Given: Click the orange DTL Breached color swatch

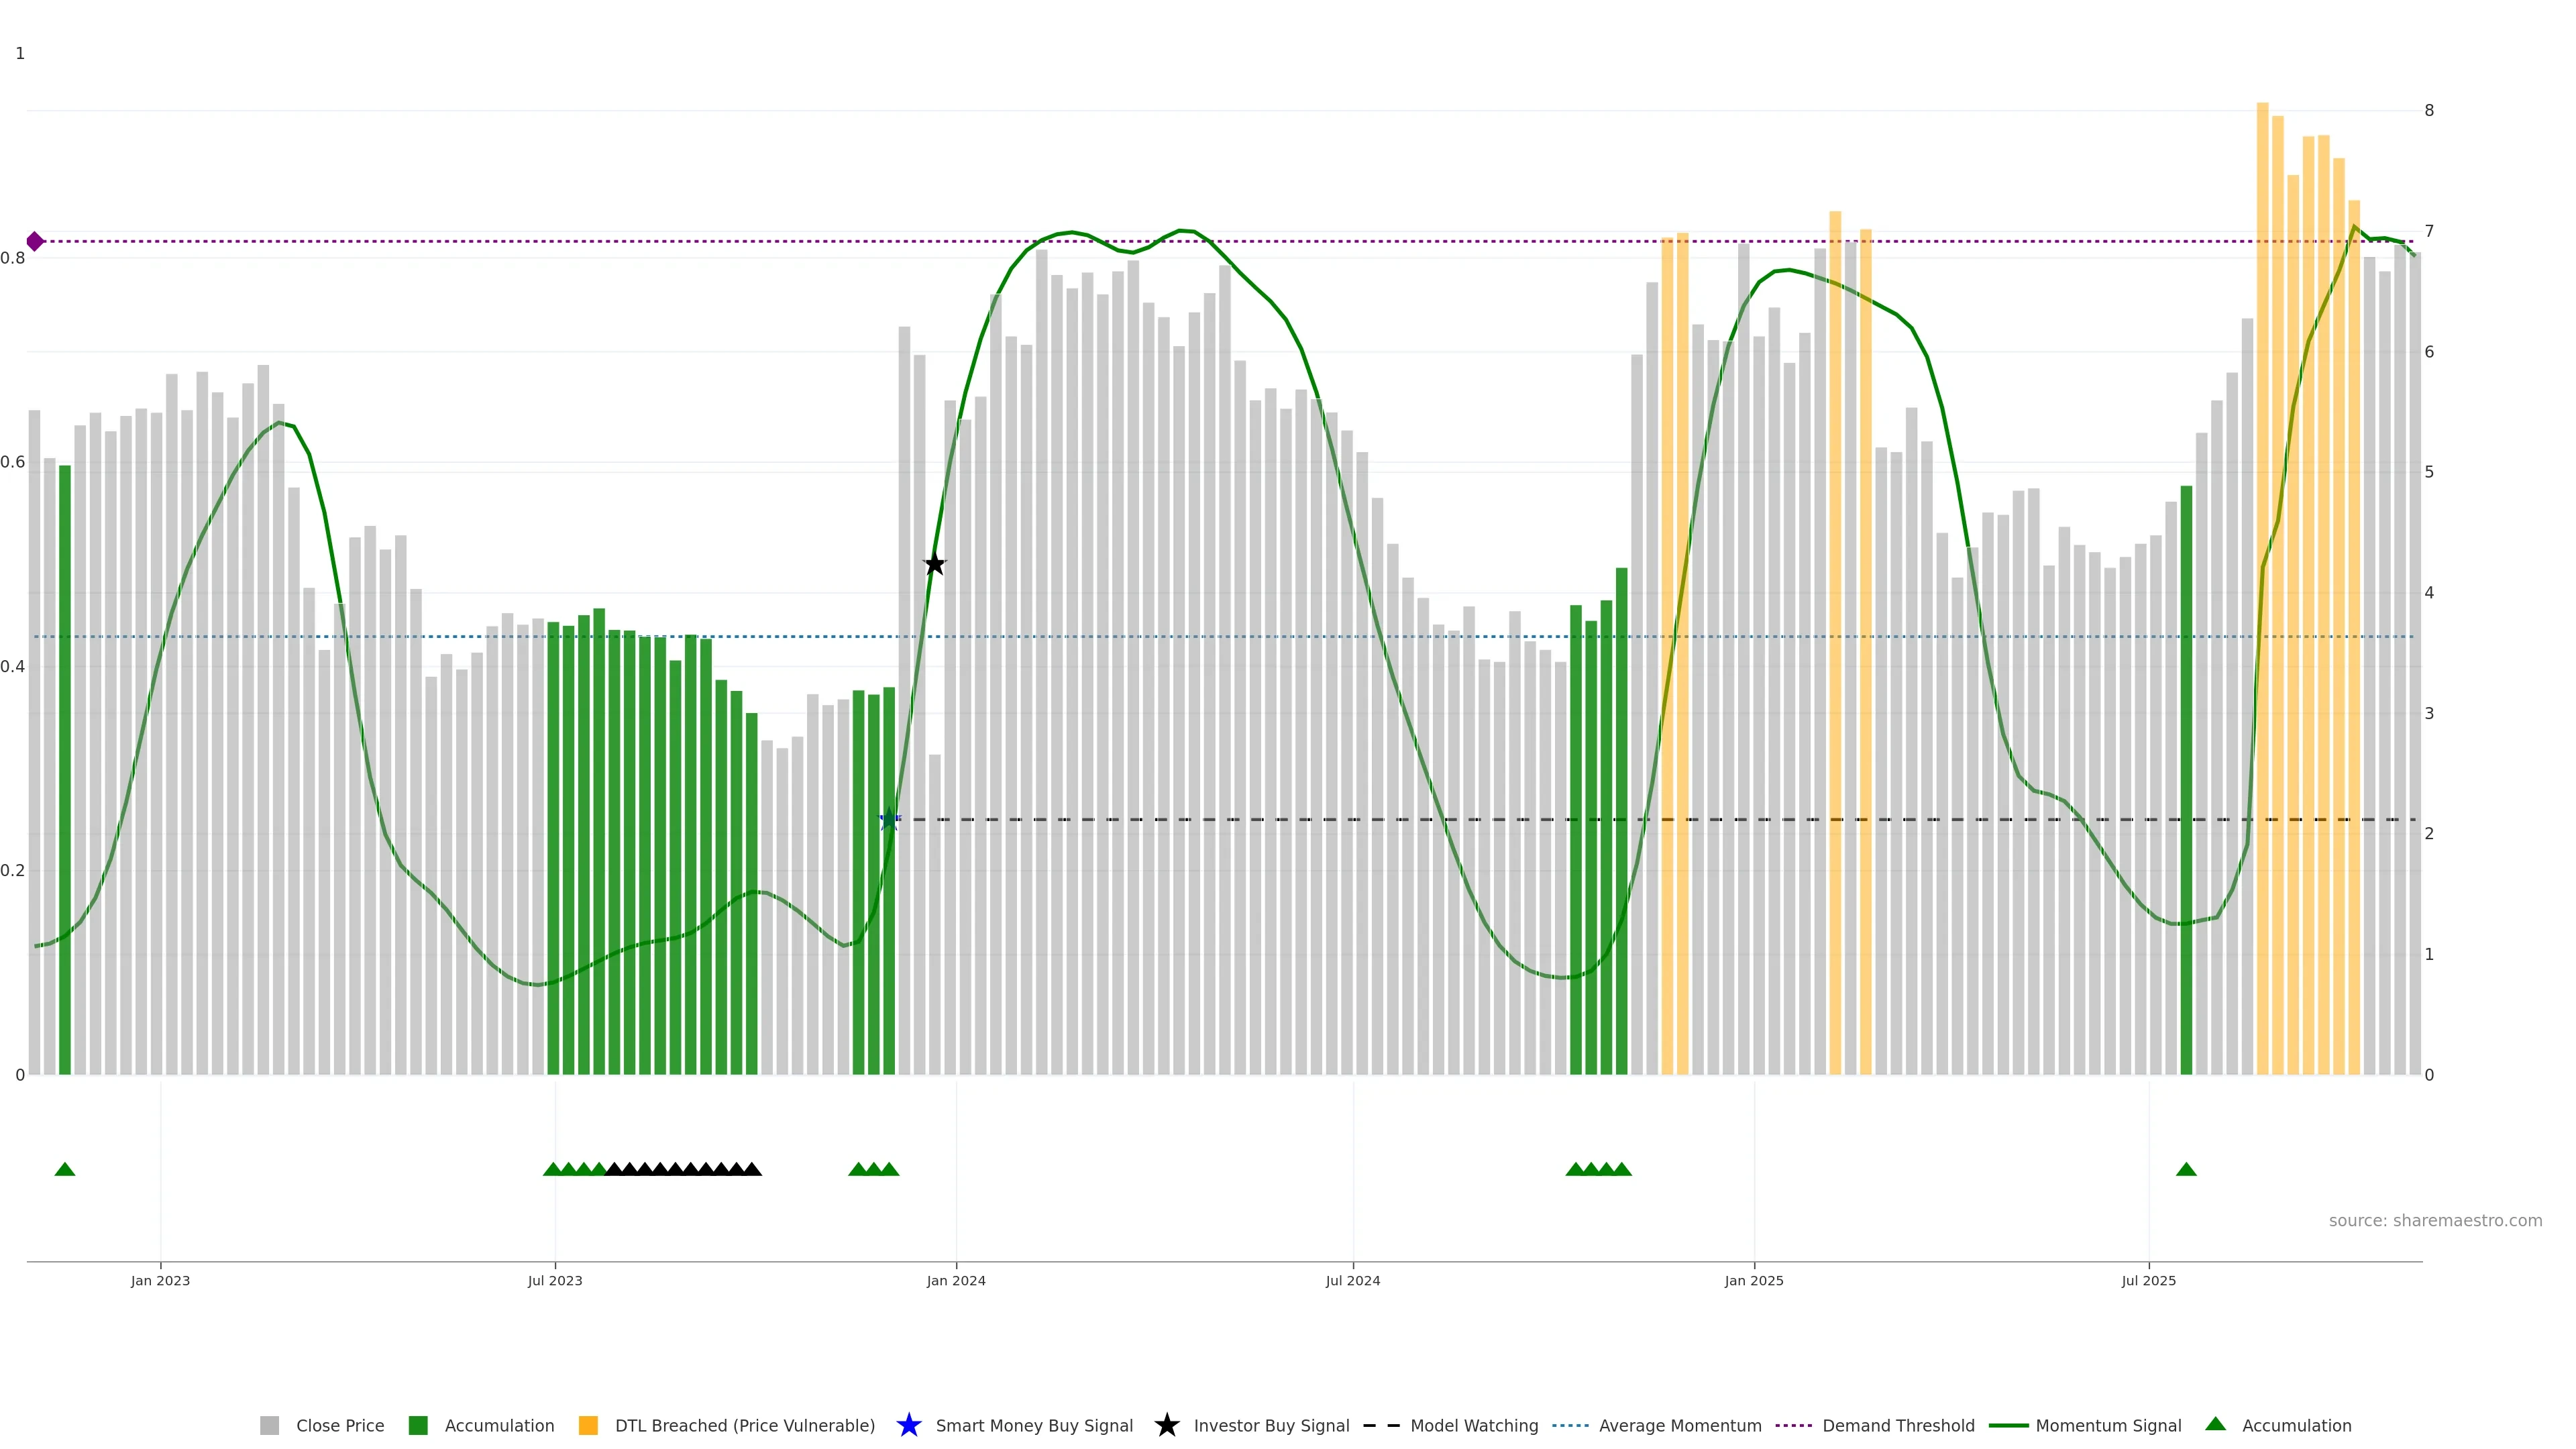Looking at the screenshot, I should tap(588, 1425).
